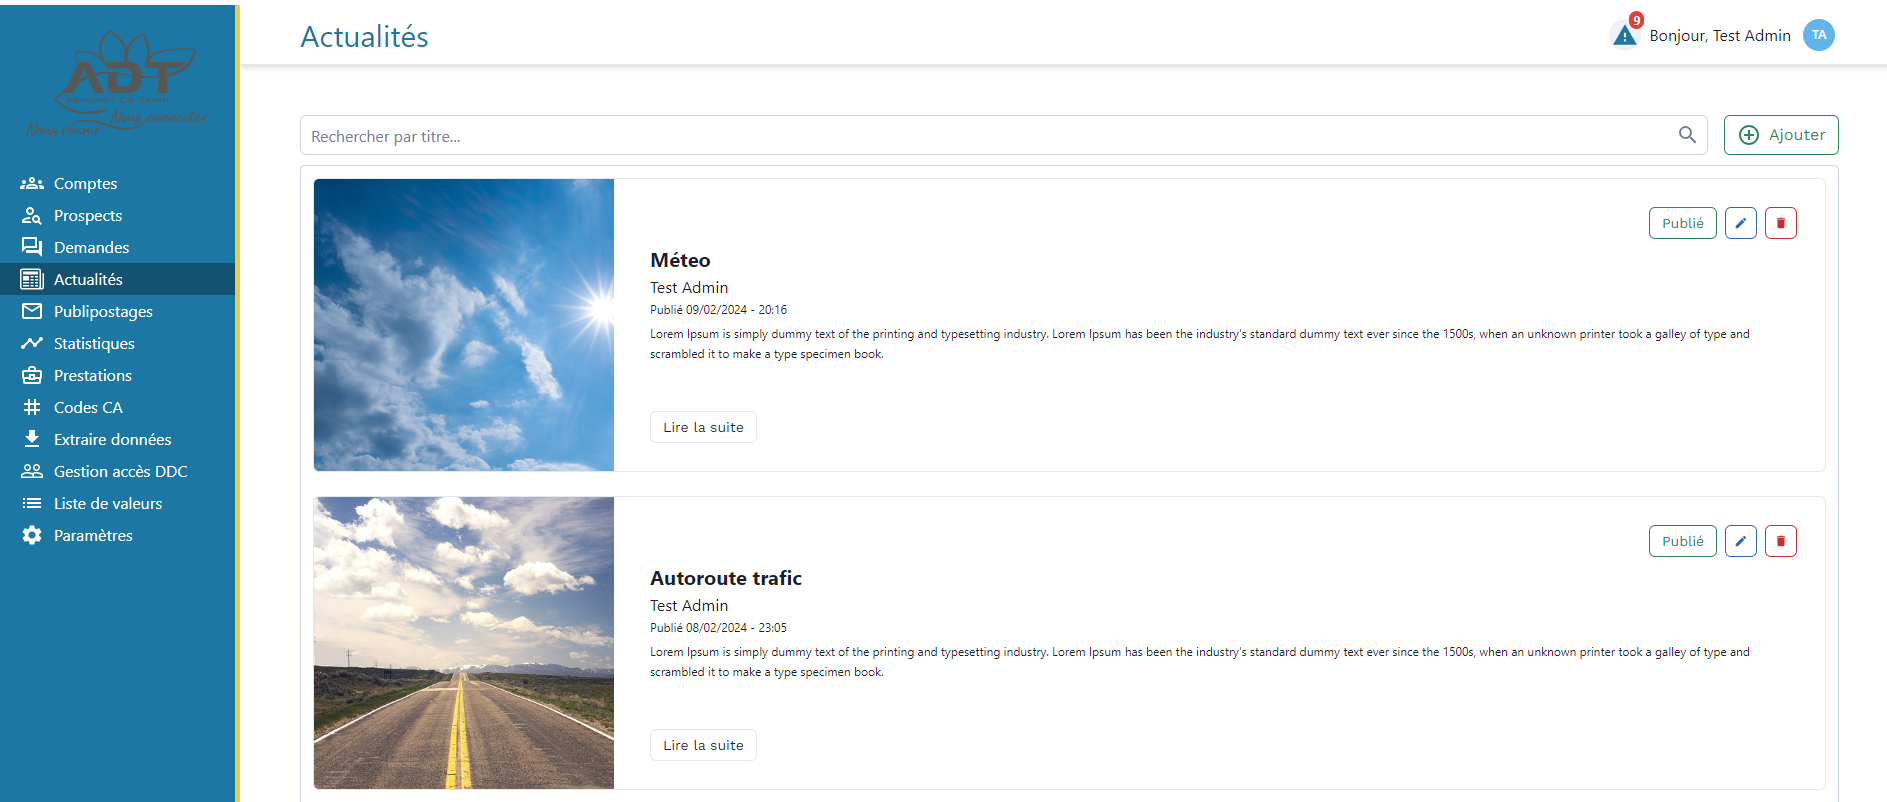View Statistiques page
This screenshot has height=802, width=1887.
click(x=117, y=343)
